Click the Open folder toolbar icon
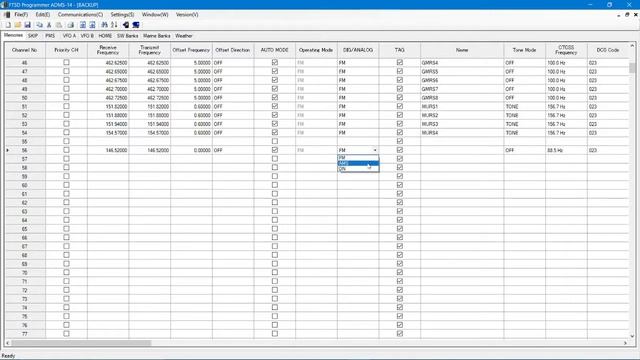This screenshot has width=640, height=360. click(18, 25)
